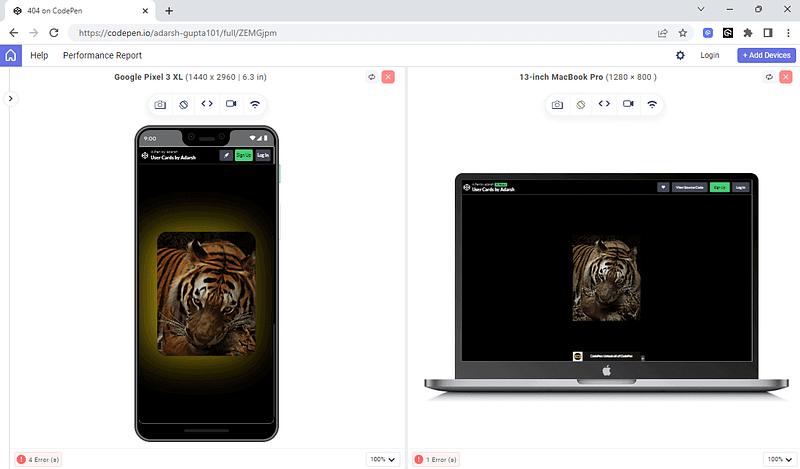This screenshot has width=800, height=469.
Task: Toggle network throttling wifi icon for MacBook Pro
Action: click(652, 105)
